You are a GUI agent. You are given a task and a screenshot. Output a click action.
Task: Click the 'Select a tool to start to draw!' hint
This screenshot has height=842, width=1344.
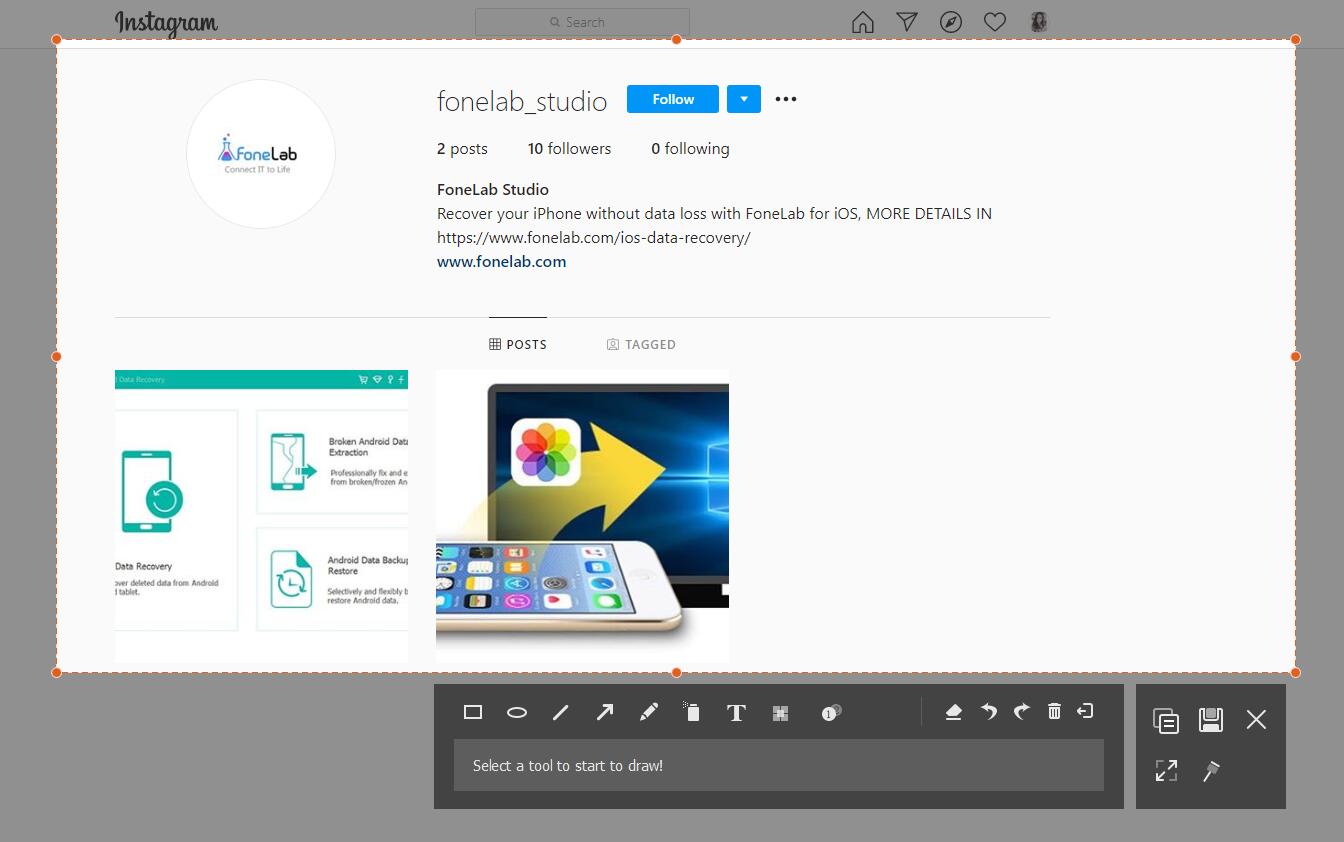click(x=568, y=765)
